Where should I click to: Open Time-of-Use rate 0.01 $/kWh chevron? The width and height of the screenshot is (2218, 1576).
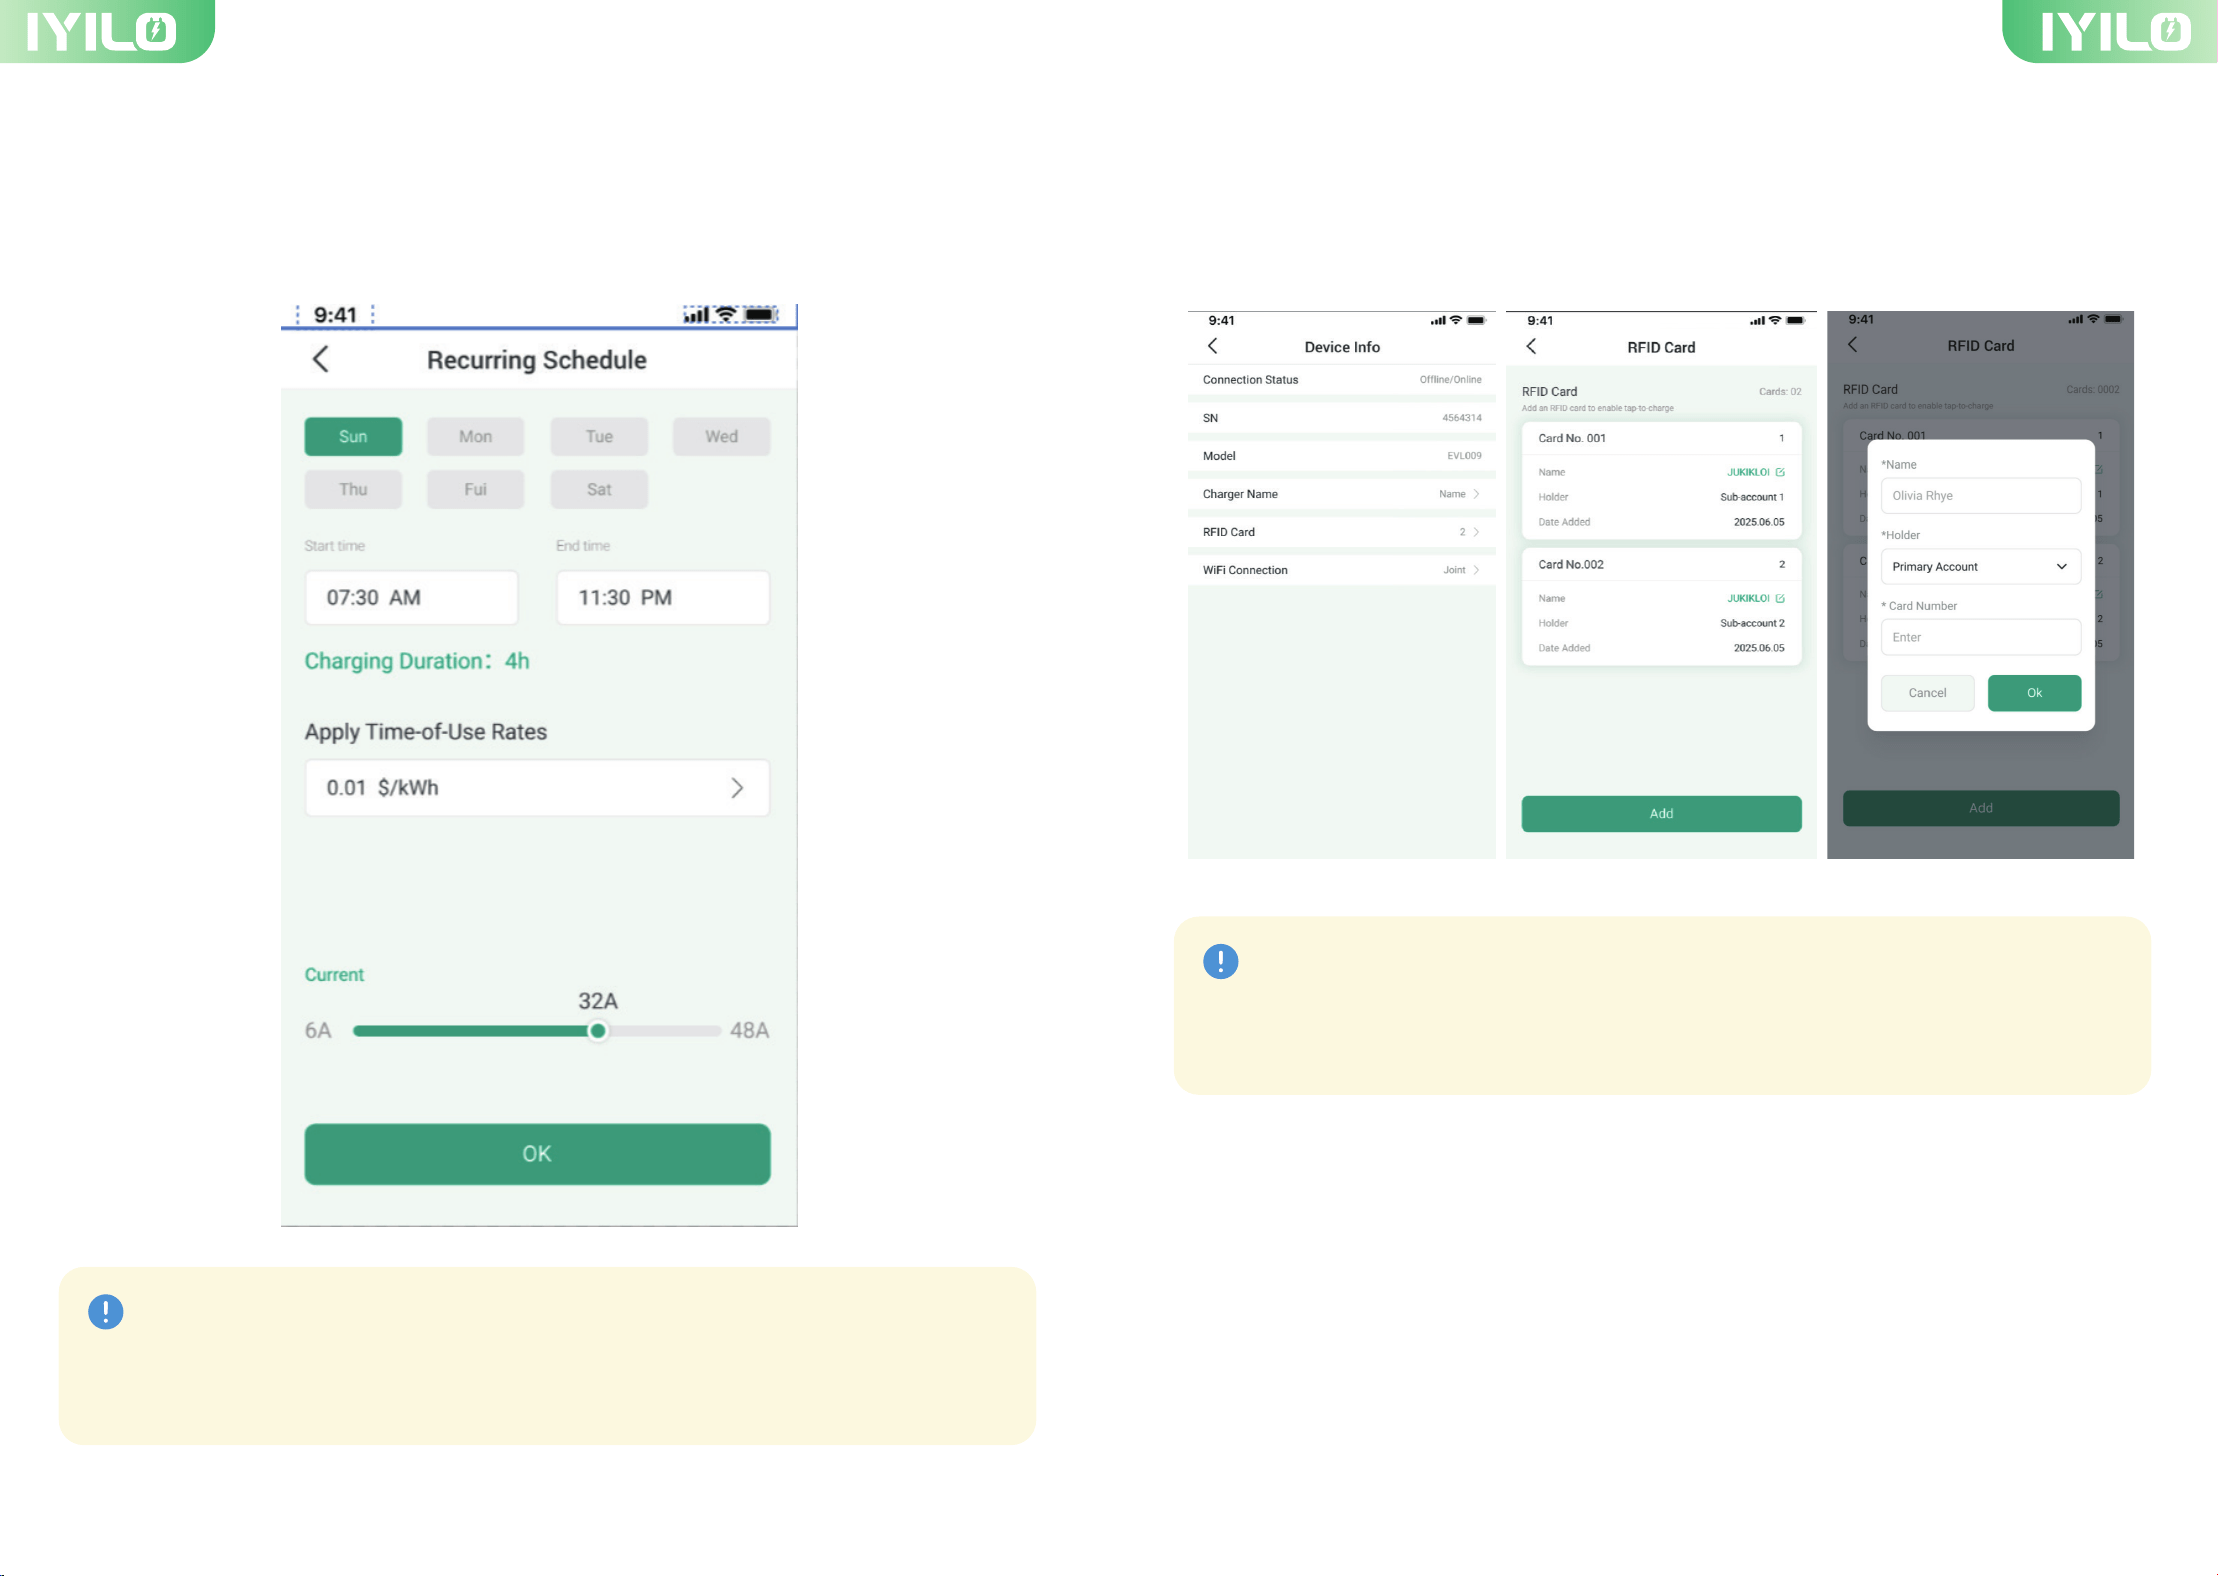click(x=737, y=788)
